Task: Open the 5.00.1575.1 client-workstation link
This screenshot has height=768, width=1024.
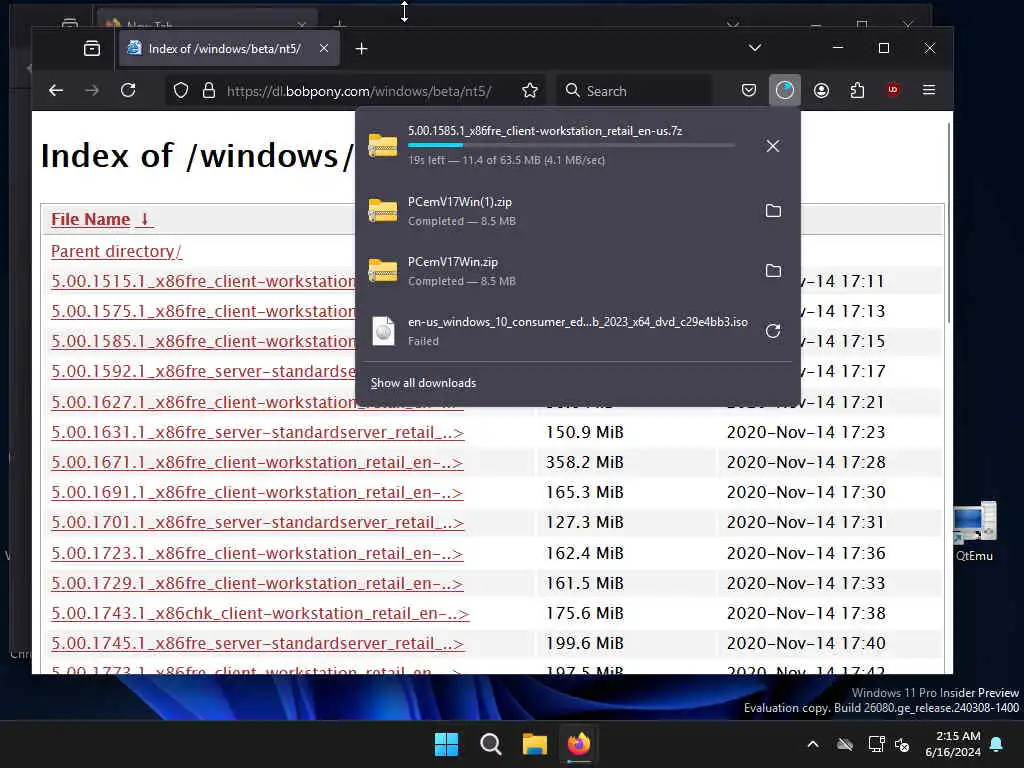Action: click(x=203, y=312)
